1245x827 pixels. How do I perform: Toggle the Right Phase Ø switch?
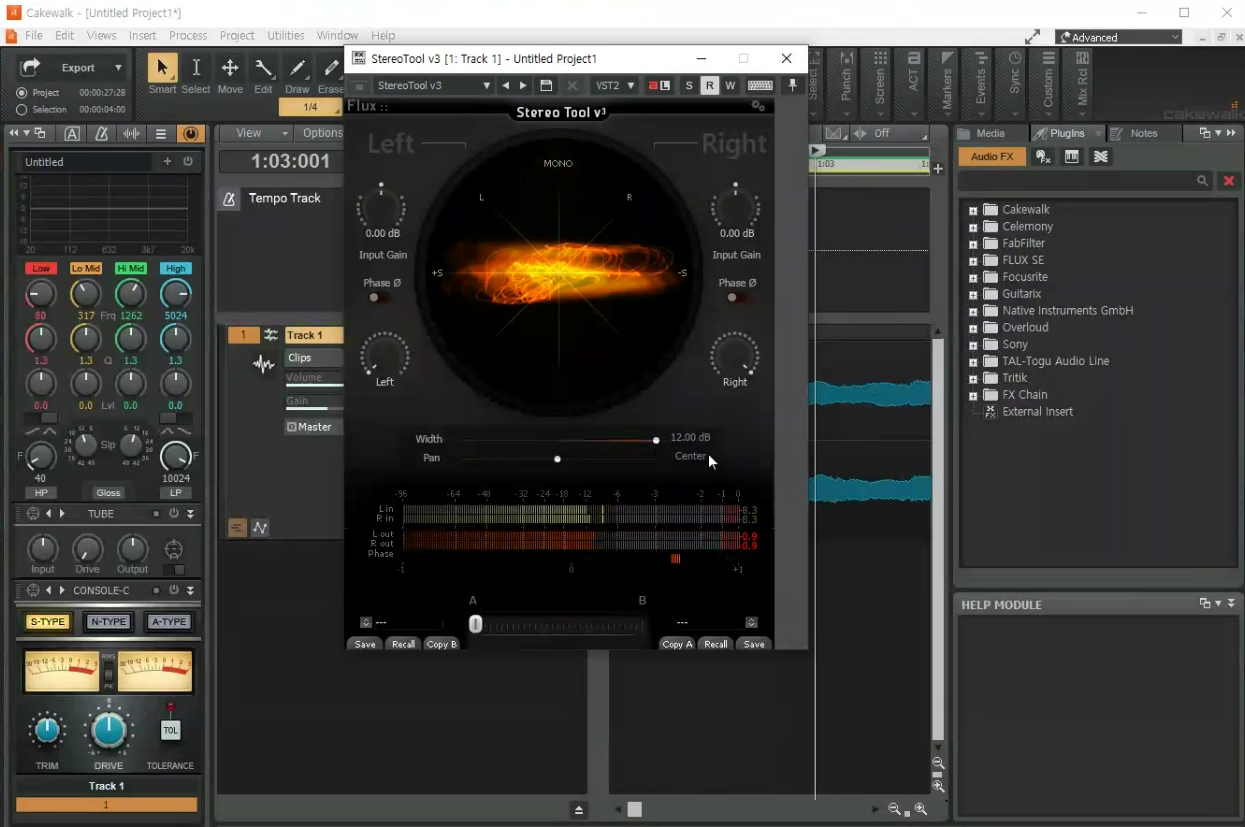(x=736, y=297)
